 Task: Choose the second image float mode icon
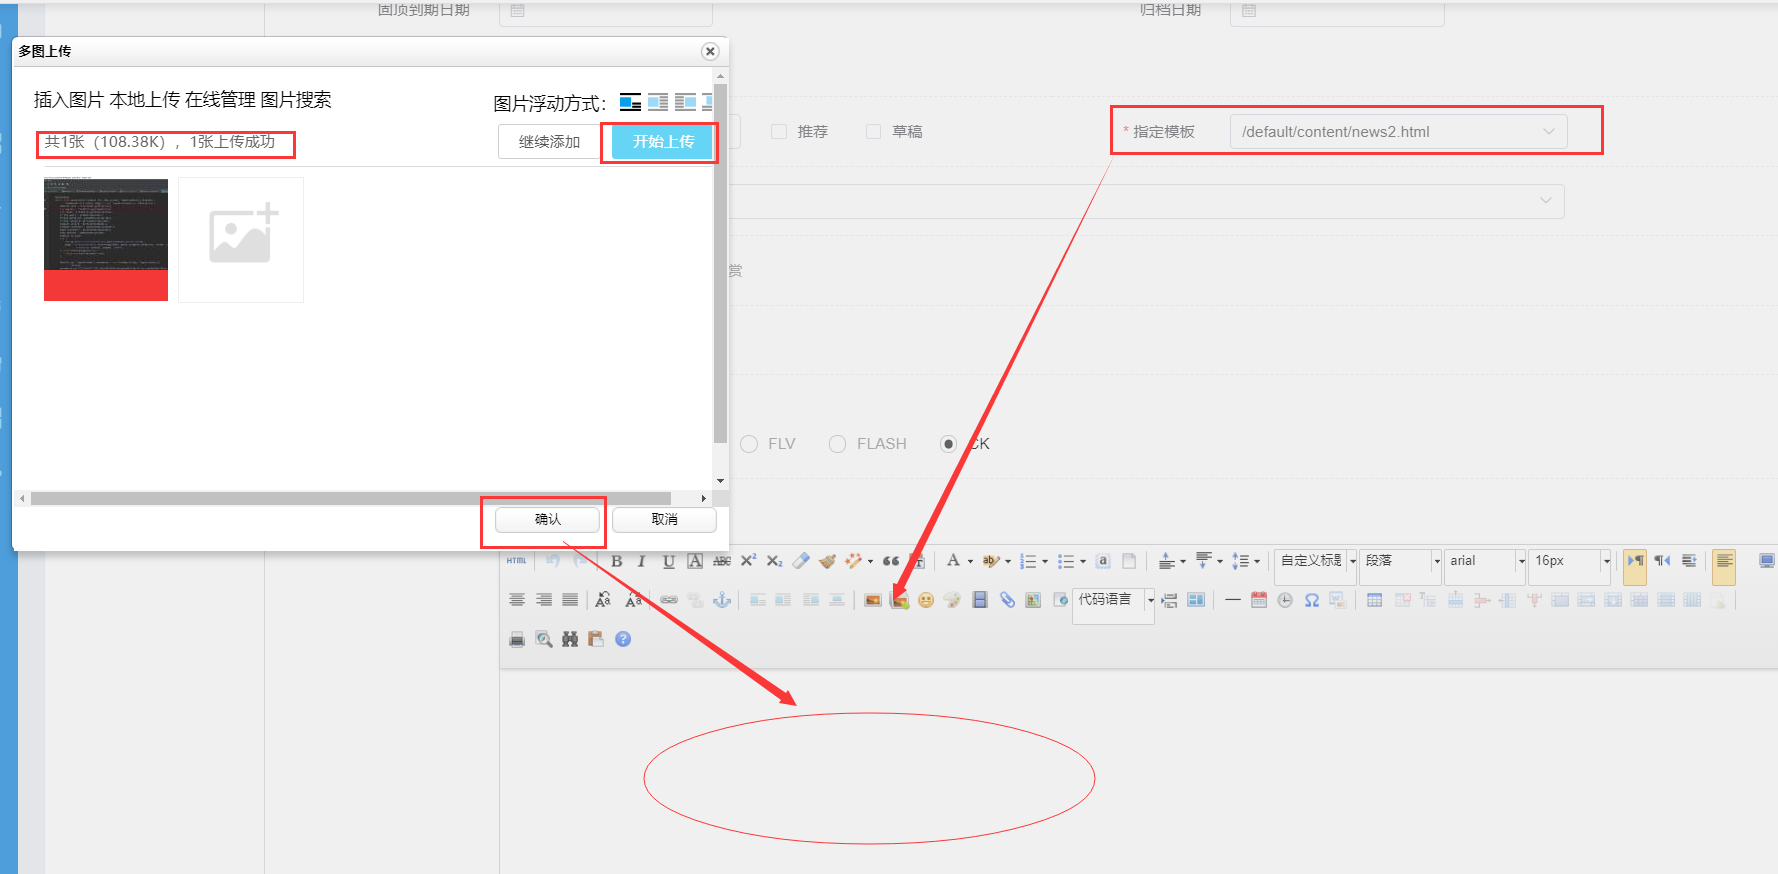(x=658, y=102)
